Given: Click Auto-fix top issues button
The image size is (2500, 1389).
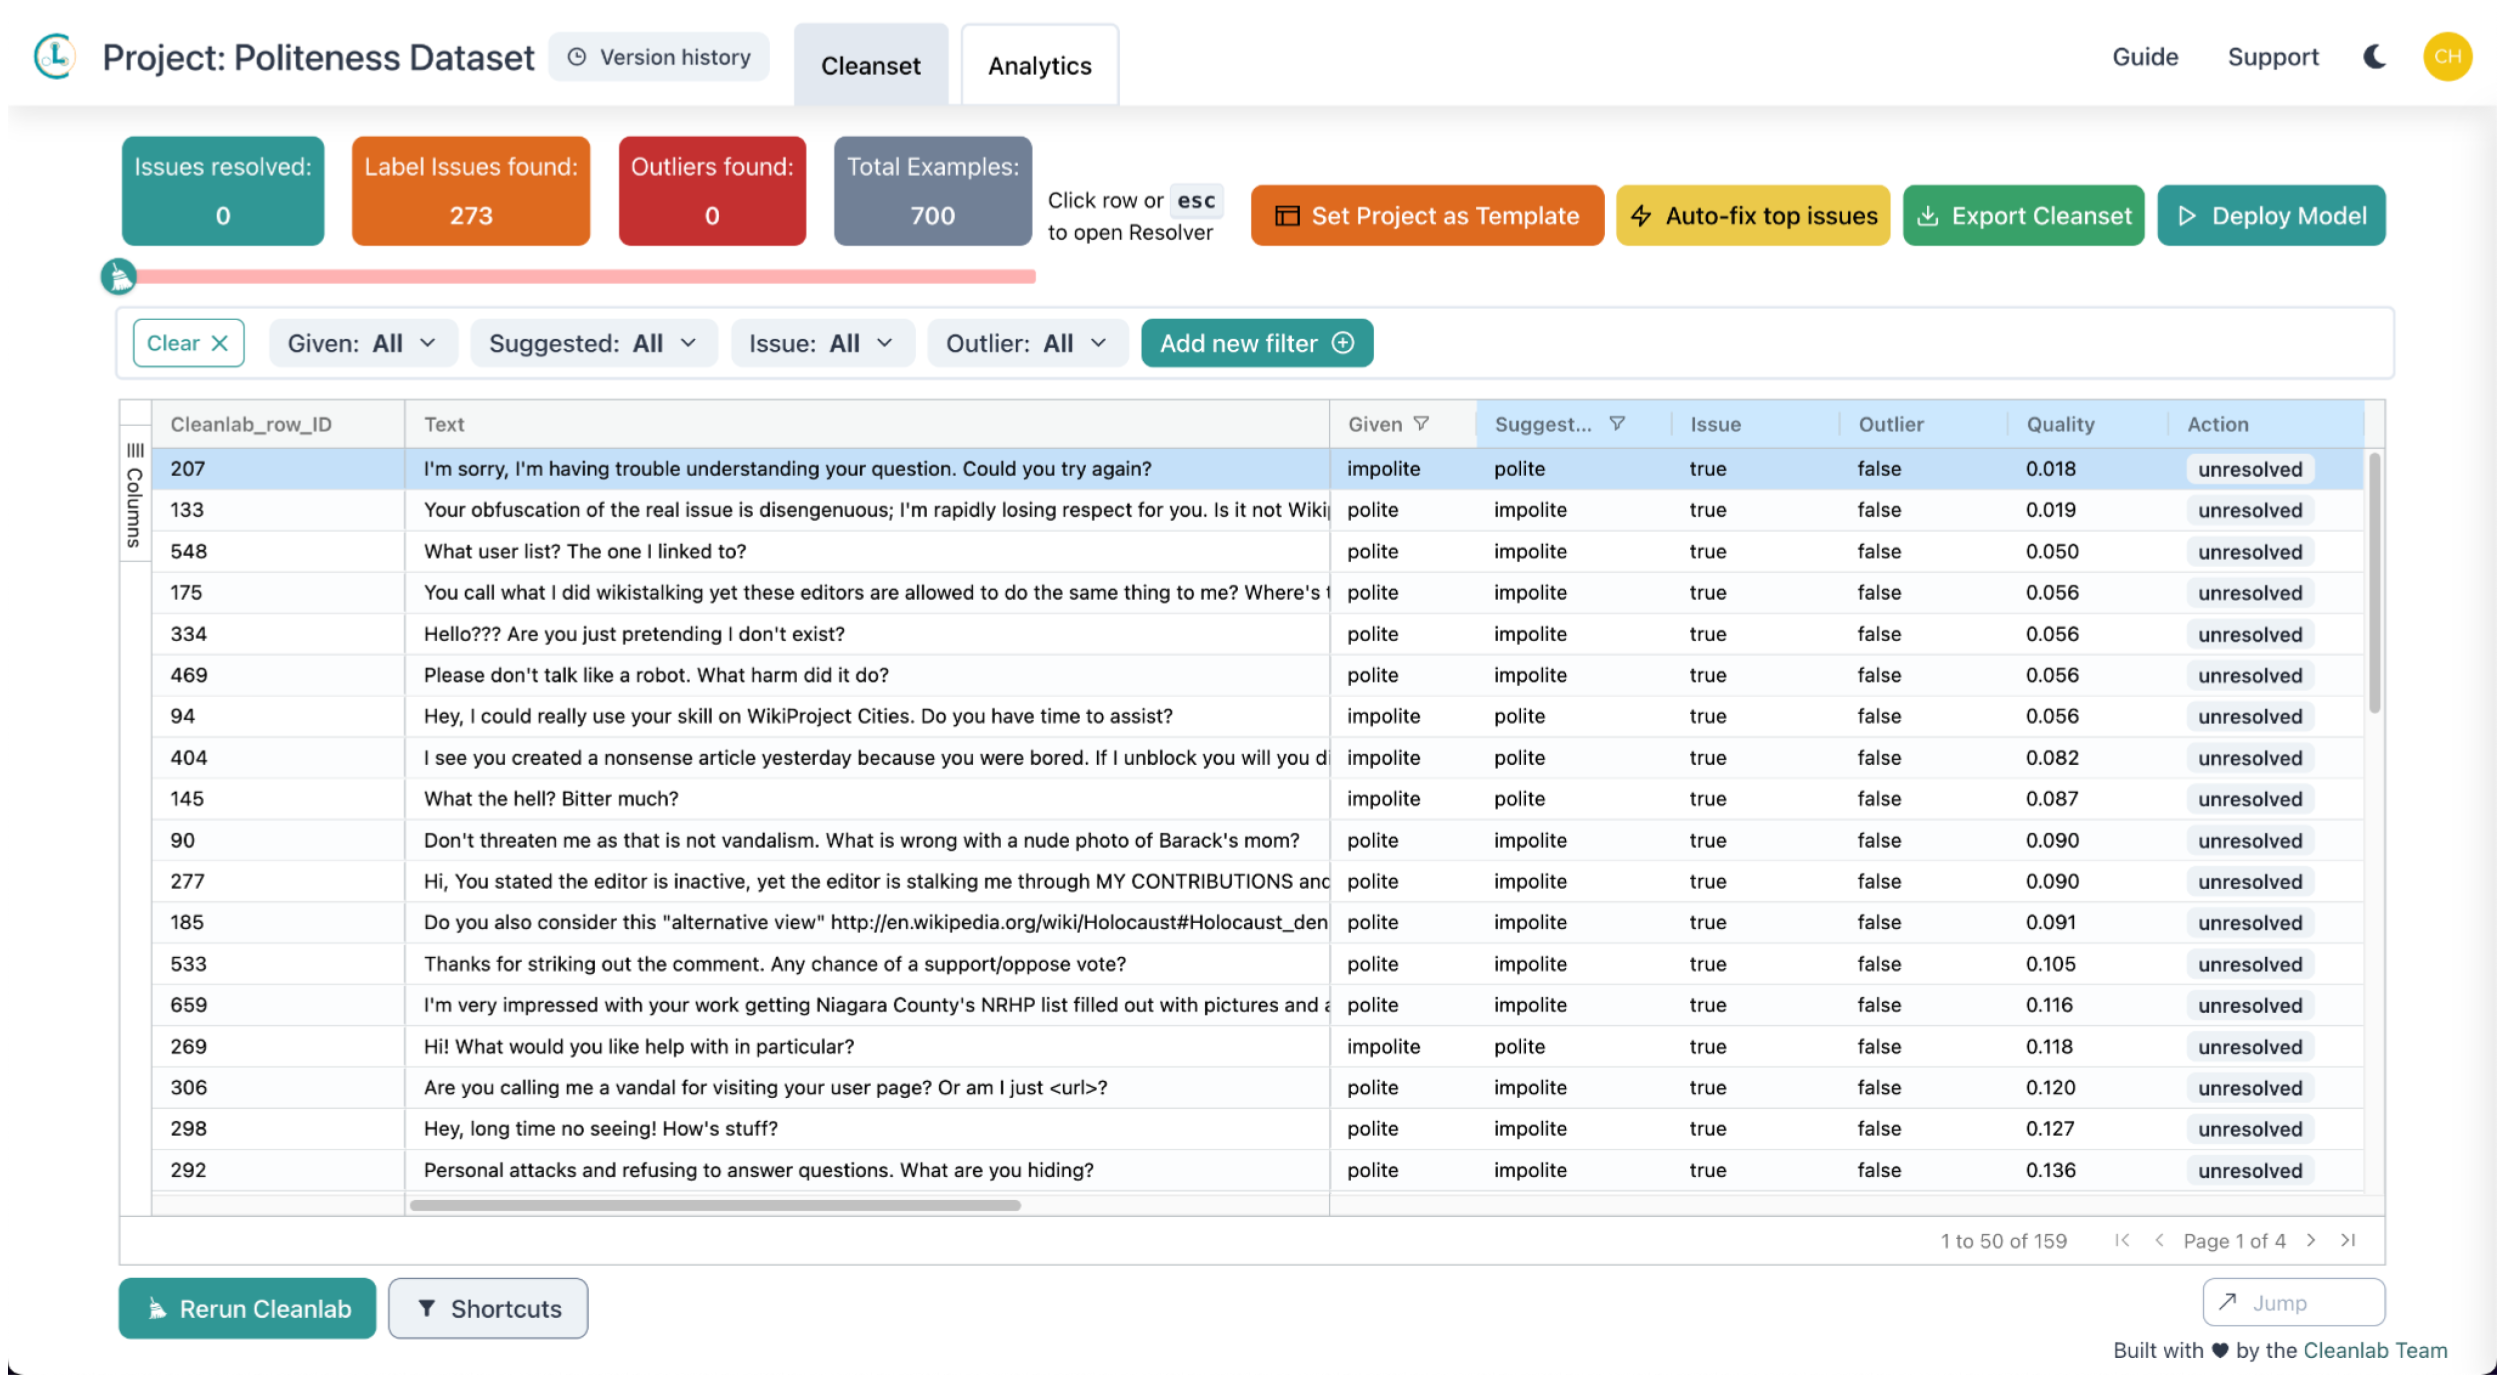Looking at the screenshot, I should 1752,216.
